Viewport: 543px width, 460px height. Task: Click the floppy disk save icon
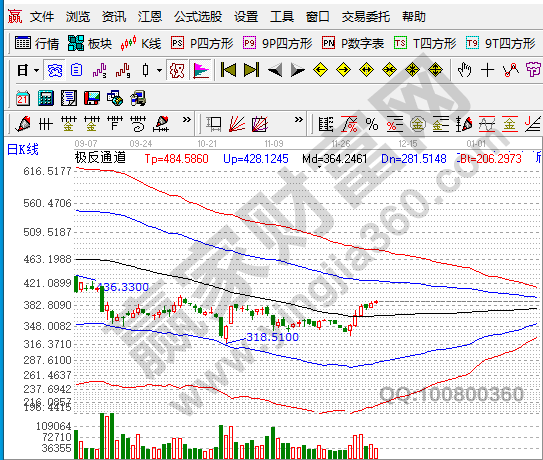click(x=92, y=98)
